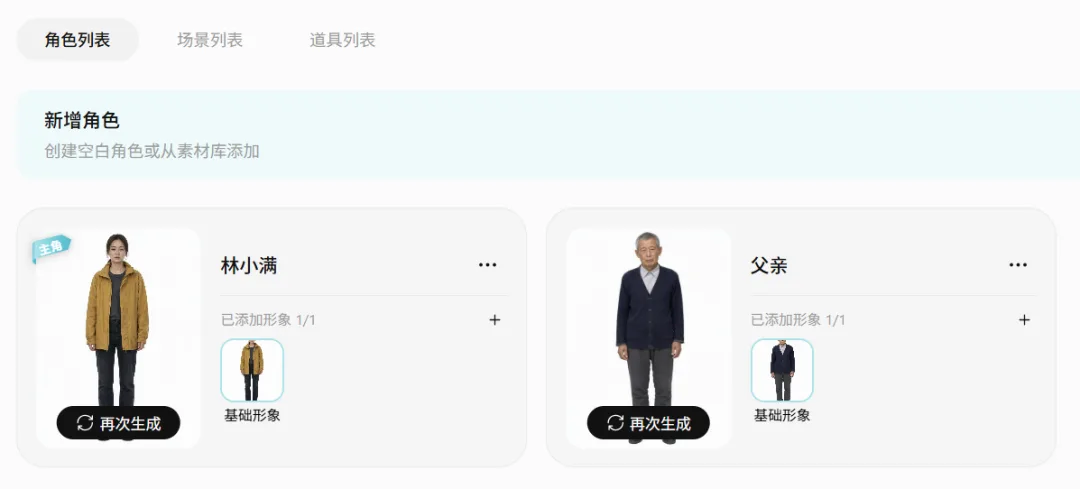This screenshot has width=1080, height=489.
Task: Click the 父亲 character name
Action: pos(769,266)
